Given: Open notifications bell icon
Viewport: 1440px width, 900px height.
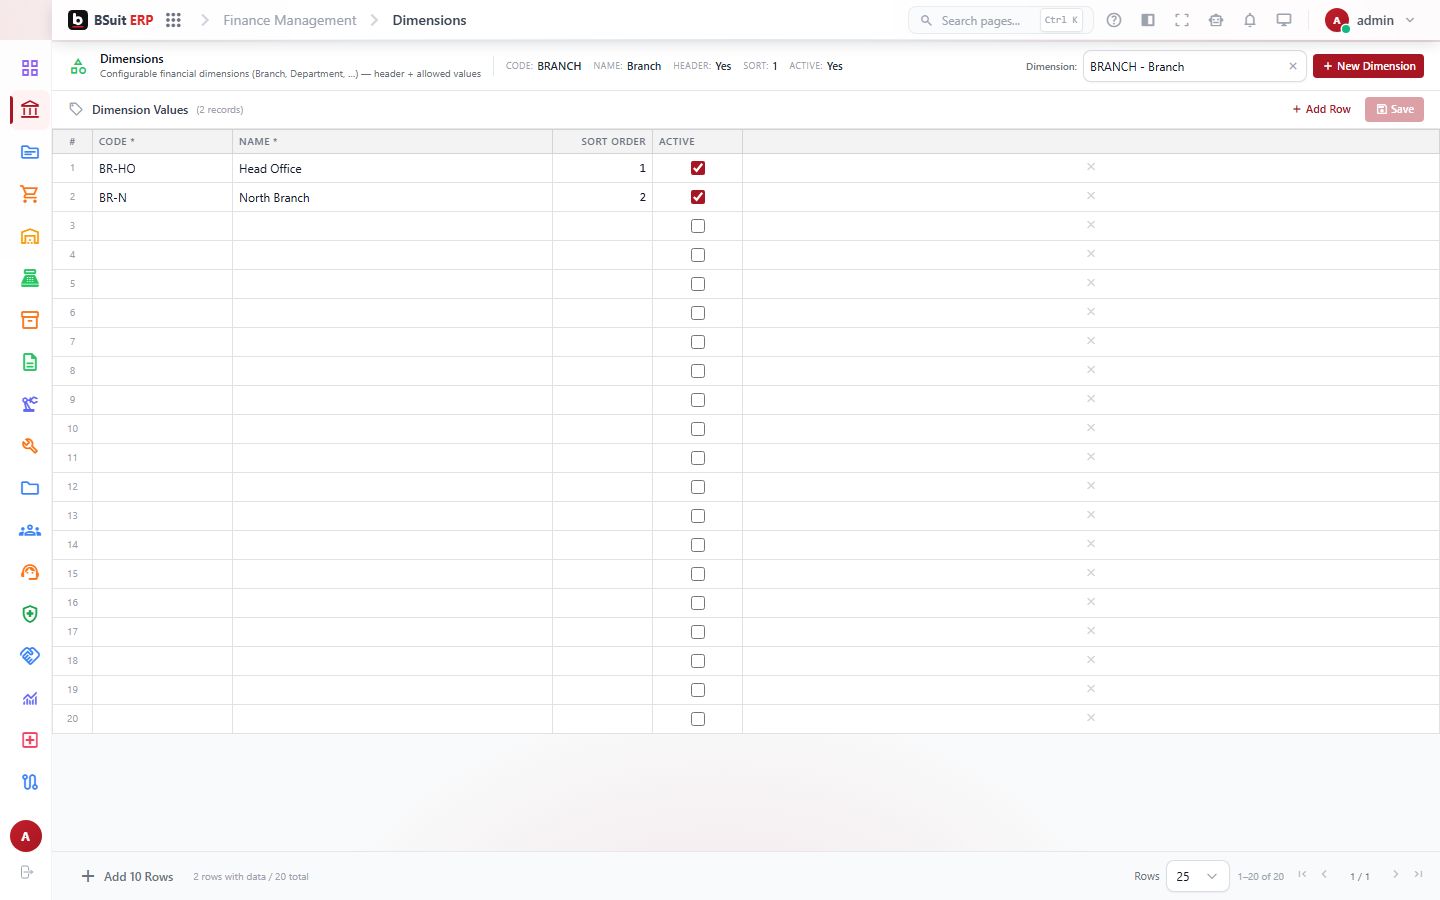Looking at the screenshot, I should point(1250,20).
